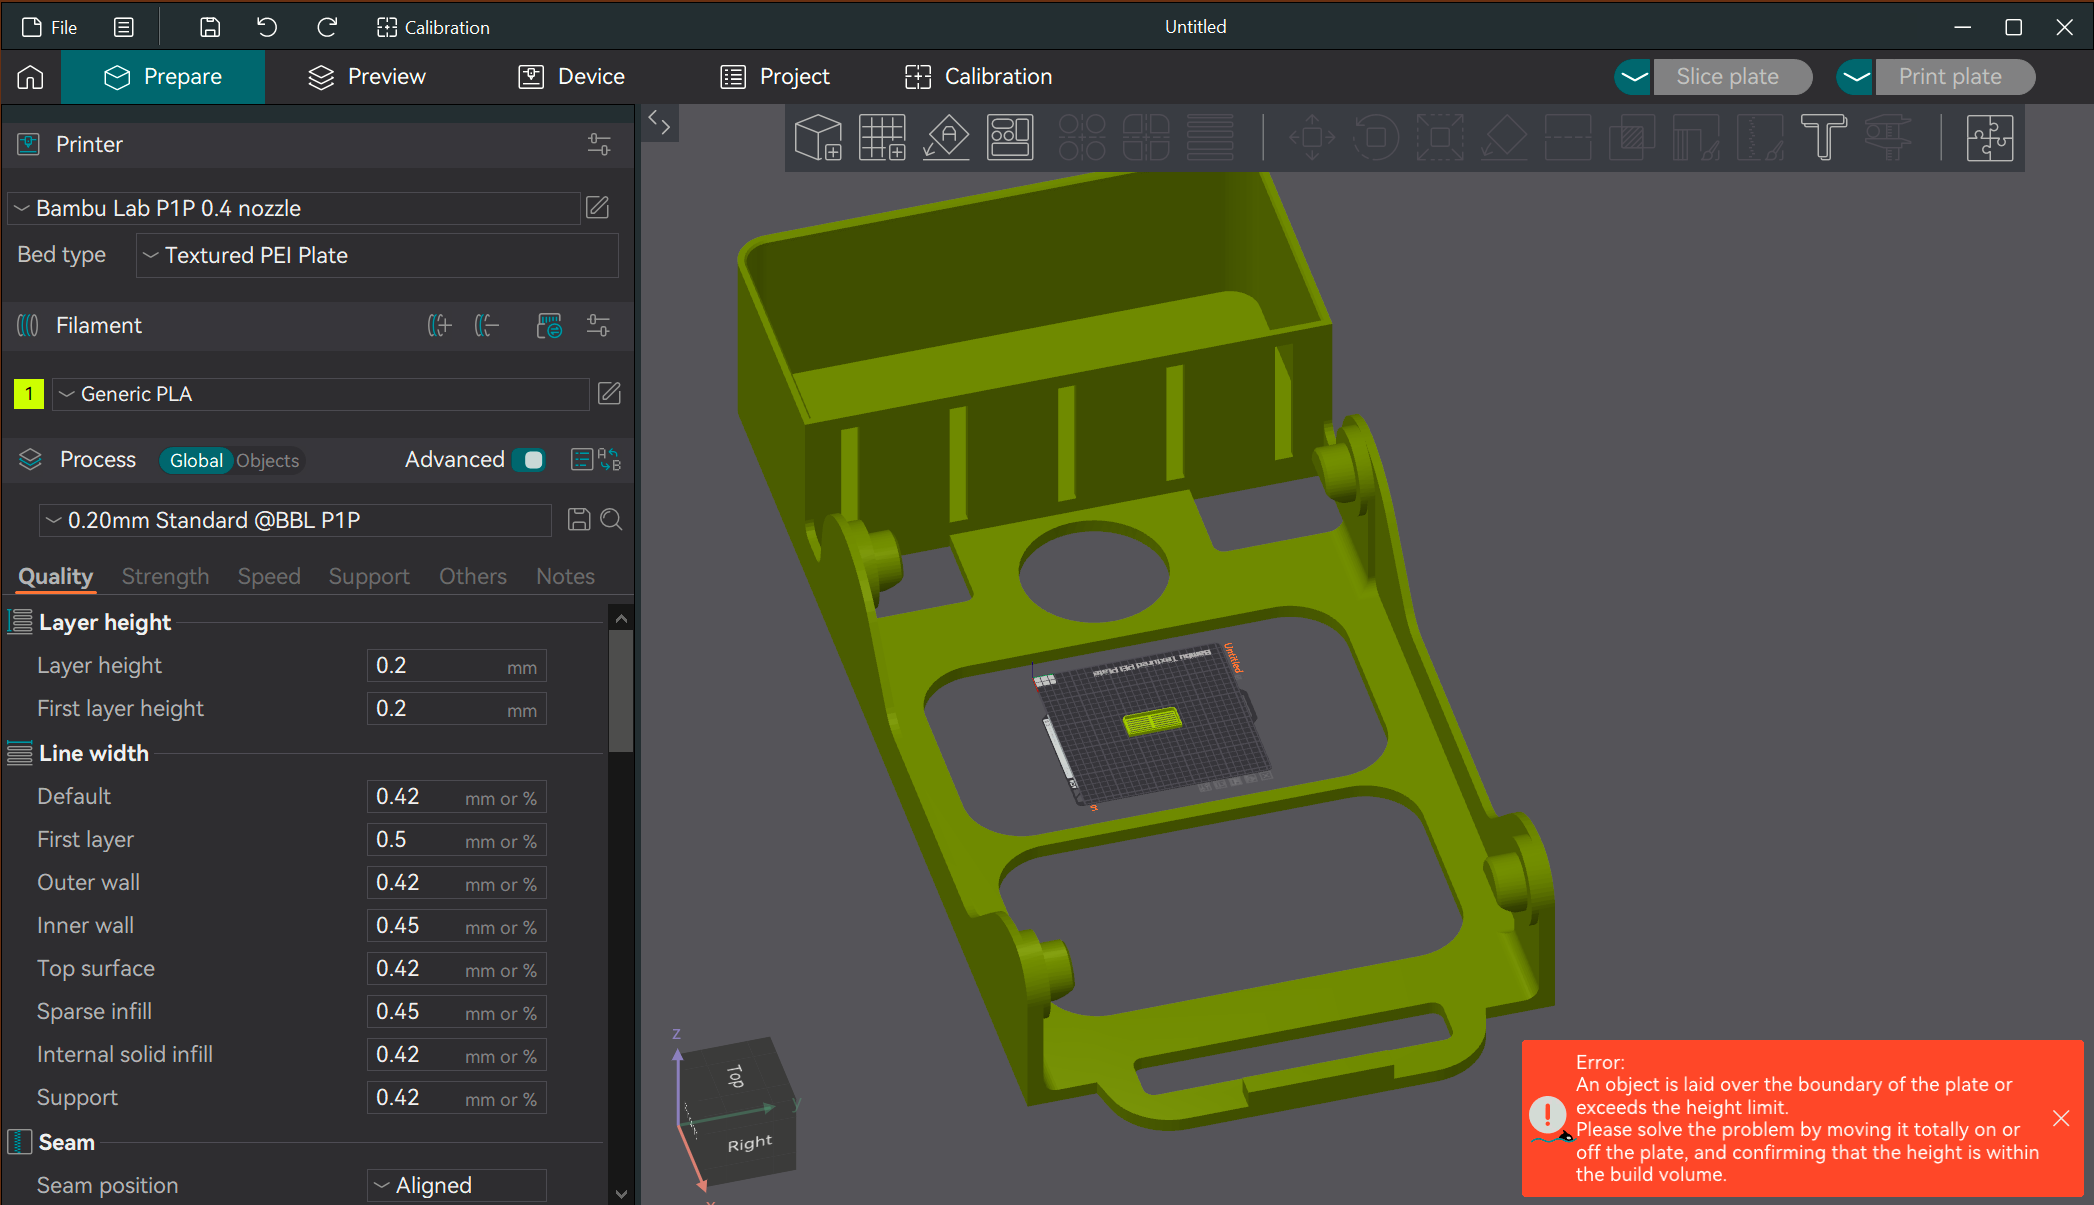Open the Strength settings tab
Screen dimensions: 2094x1205
pyautogui.click(x=165, y=577)
